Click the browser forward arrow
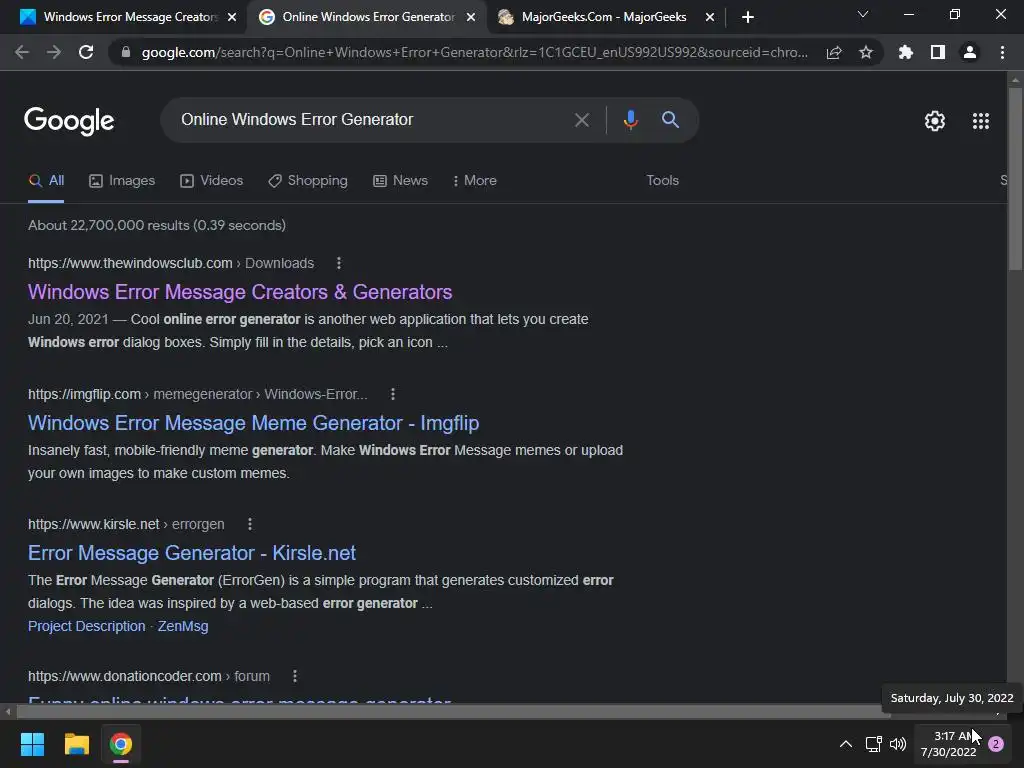1024x768 pixels. (54, 52)
